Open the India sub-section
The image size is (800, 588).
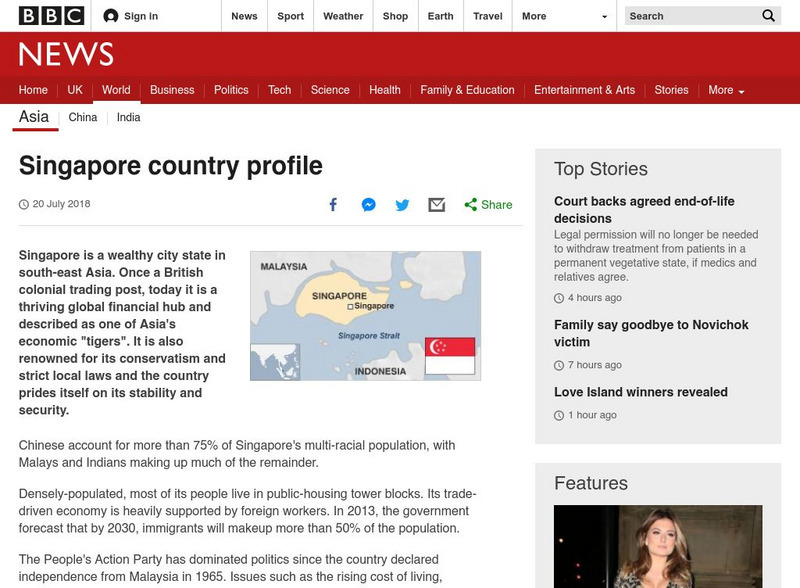tap(129, 117)
